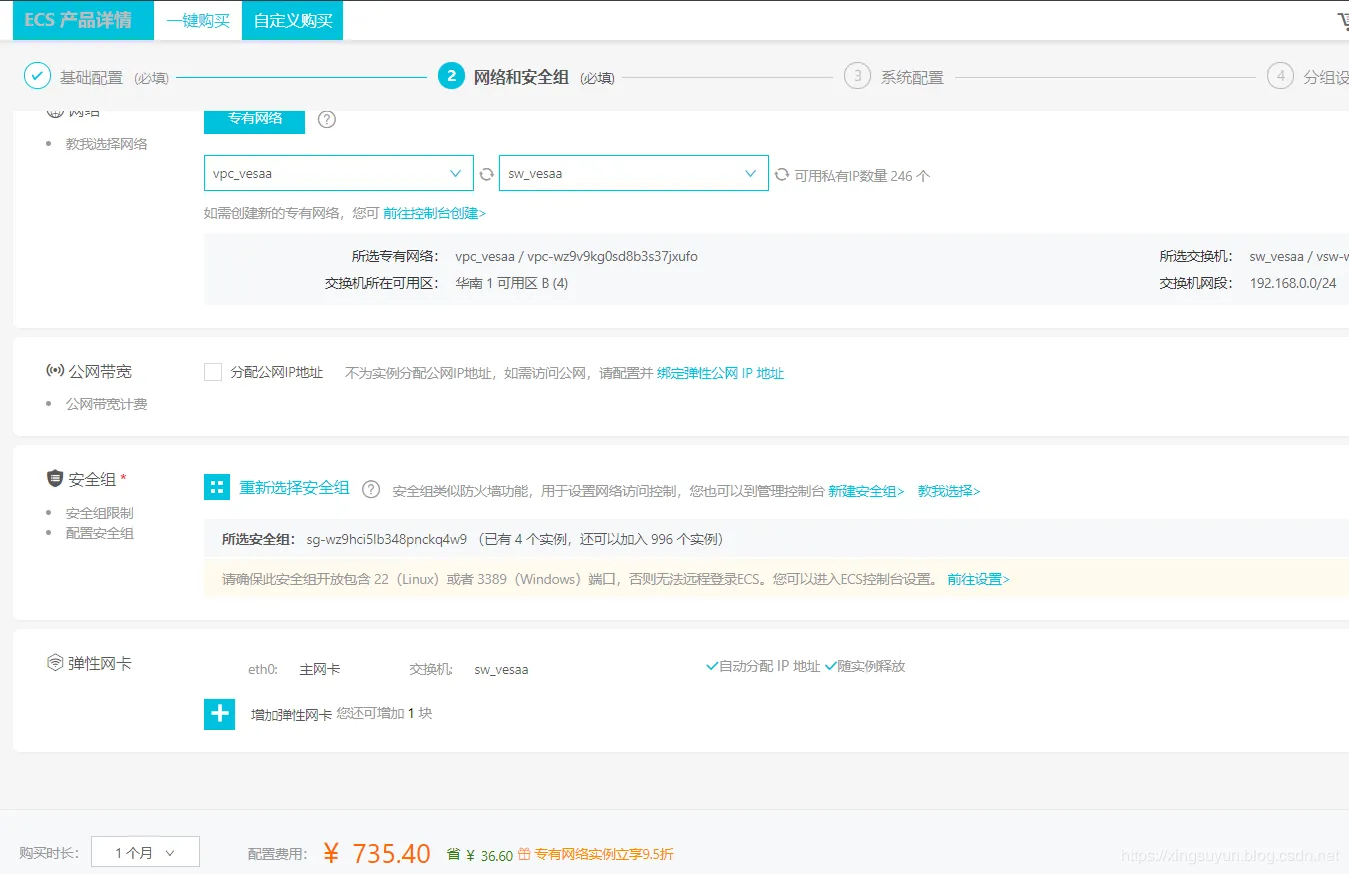Open the vpc_vesaa VPC dropdown
1349x874 pixels.
click(339, 173)
